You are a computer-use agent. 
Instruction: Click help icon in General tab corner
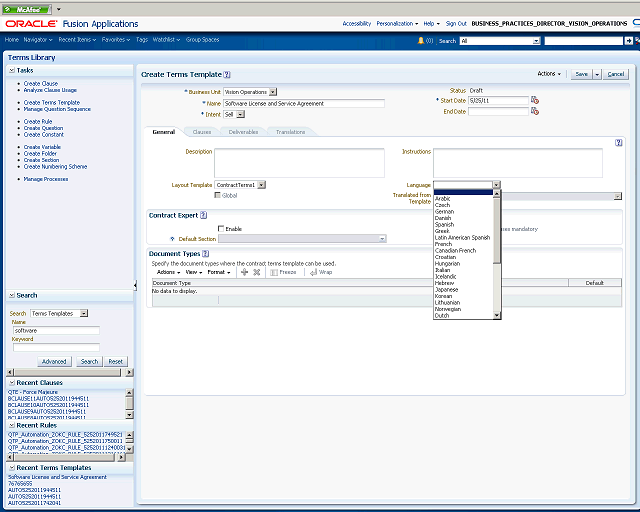(x=618, y=142)
